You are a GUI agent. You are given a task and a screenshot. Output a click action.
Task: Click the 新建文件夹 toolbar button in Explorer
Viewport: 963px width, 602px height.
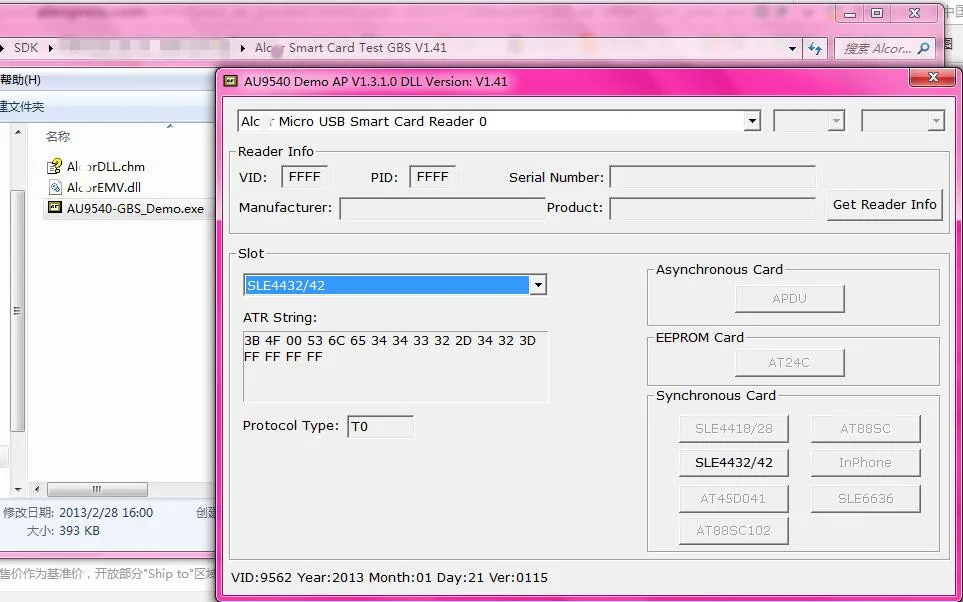(22, 106)
